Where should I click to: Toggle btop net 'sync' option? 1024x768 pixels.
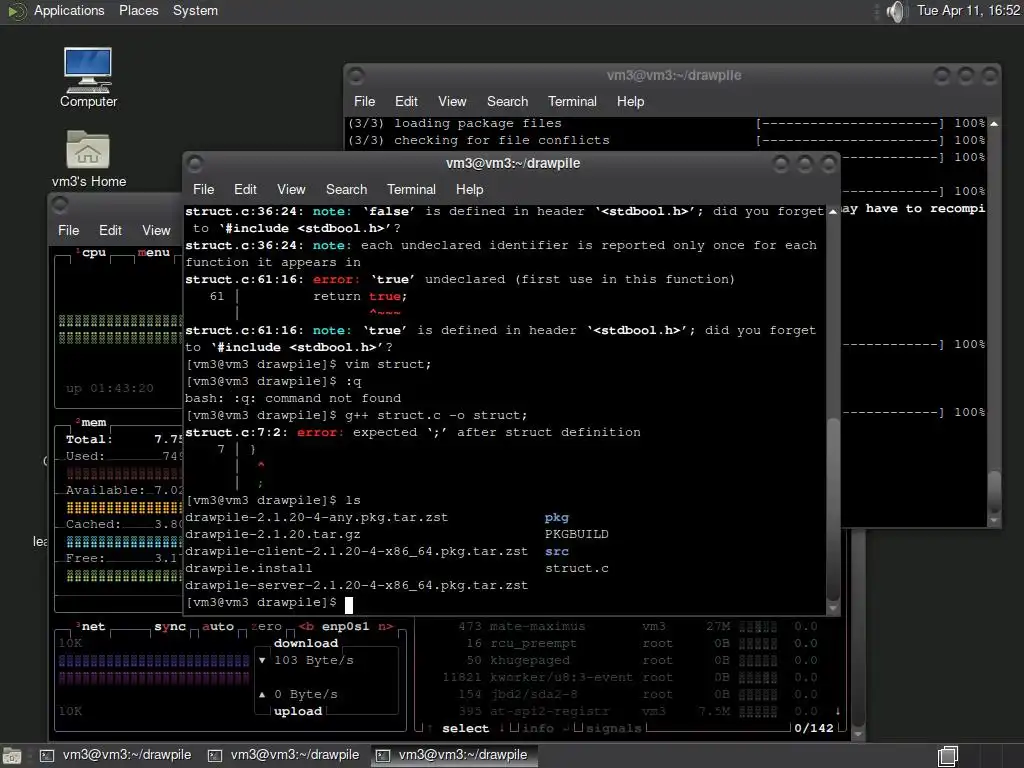point(170,626)
